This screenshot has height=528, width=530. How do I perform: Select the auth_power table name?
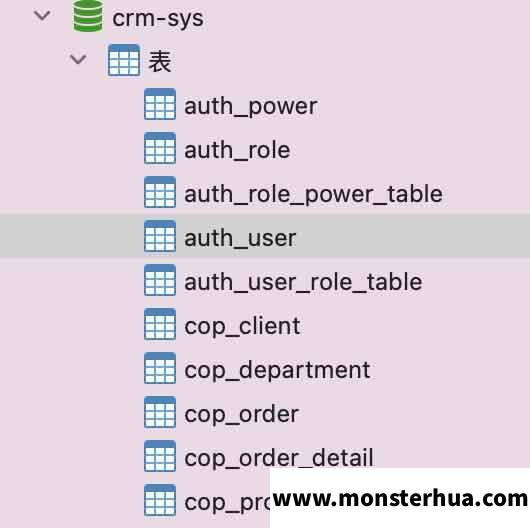[250, 107]
